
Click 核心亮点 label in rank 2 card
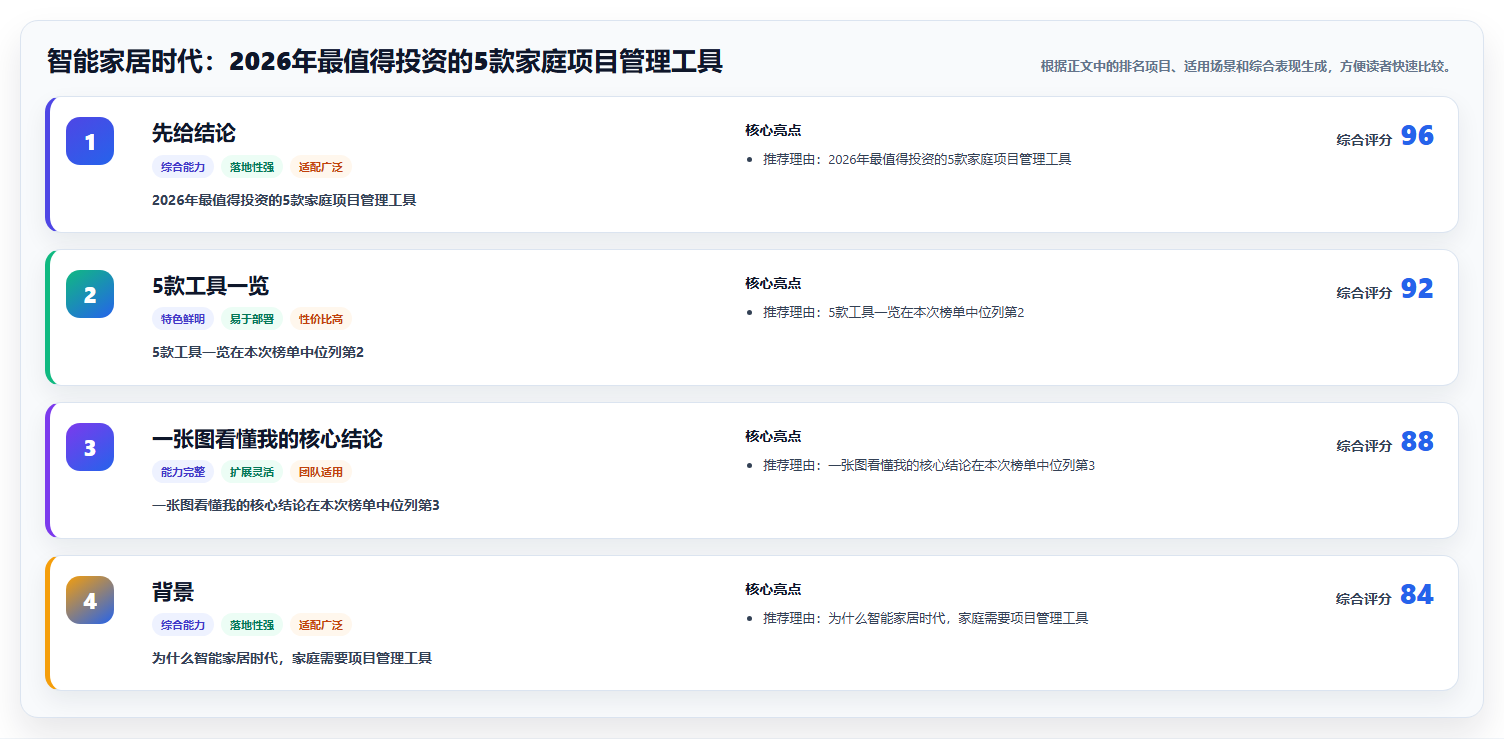pyautogui.click(x=773, y=283)
